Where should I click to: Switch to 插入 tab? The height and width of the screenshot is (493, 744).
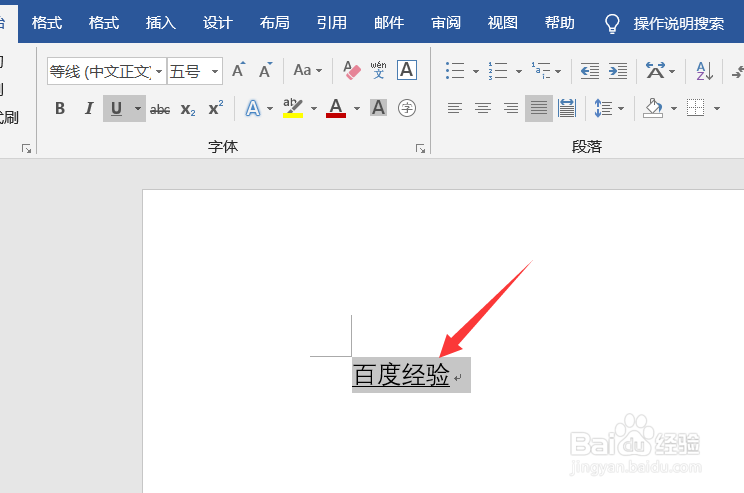pyautogui.click(x=161, y=23)
